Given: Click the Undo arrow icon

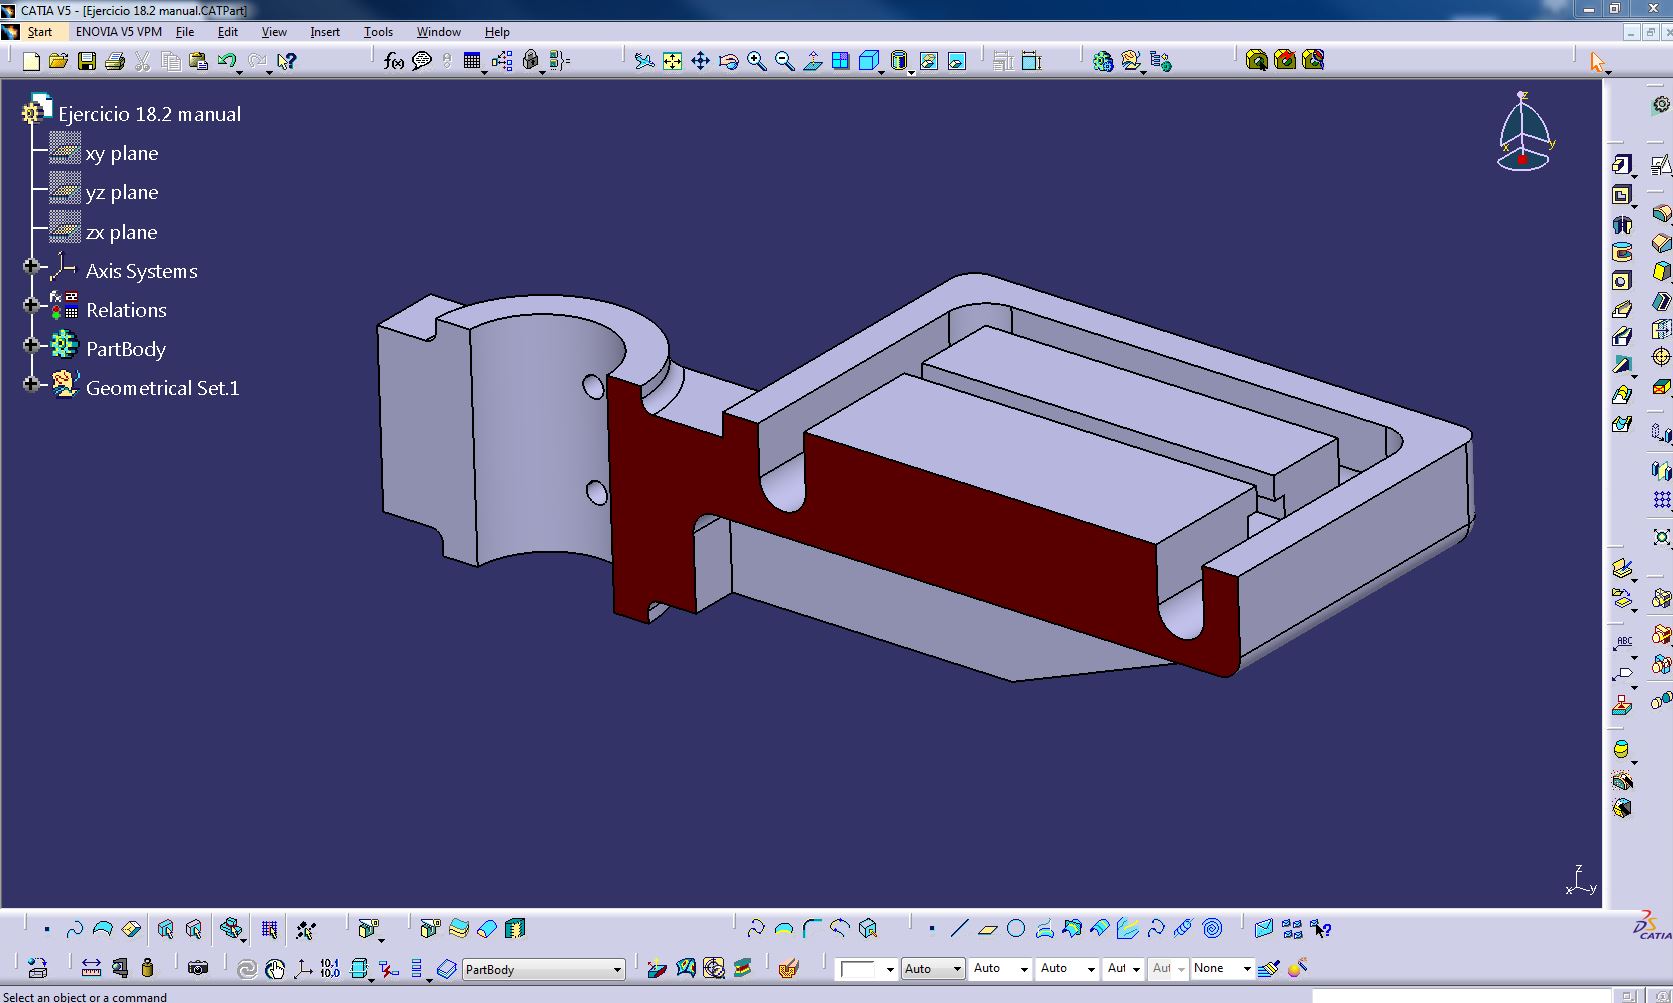Looking at the screenshot, I should [x=227, y=61].
